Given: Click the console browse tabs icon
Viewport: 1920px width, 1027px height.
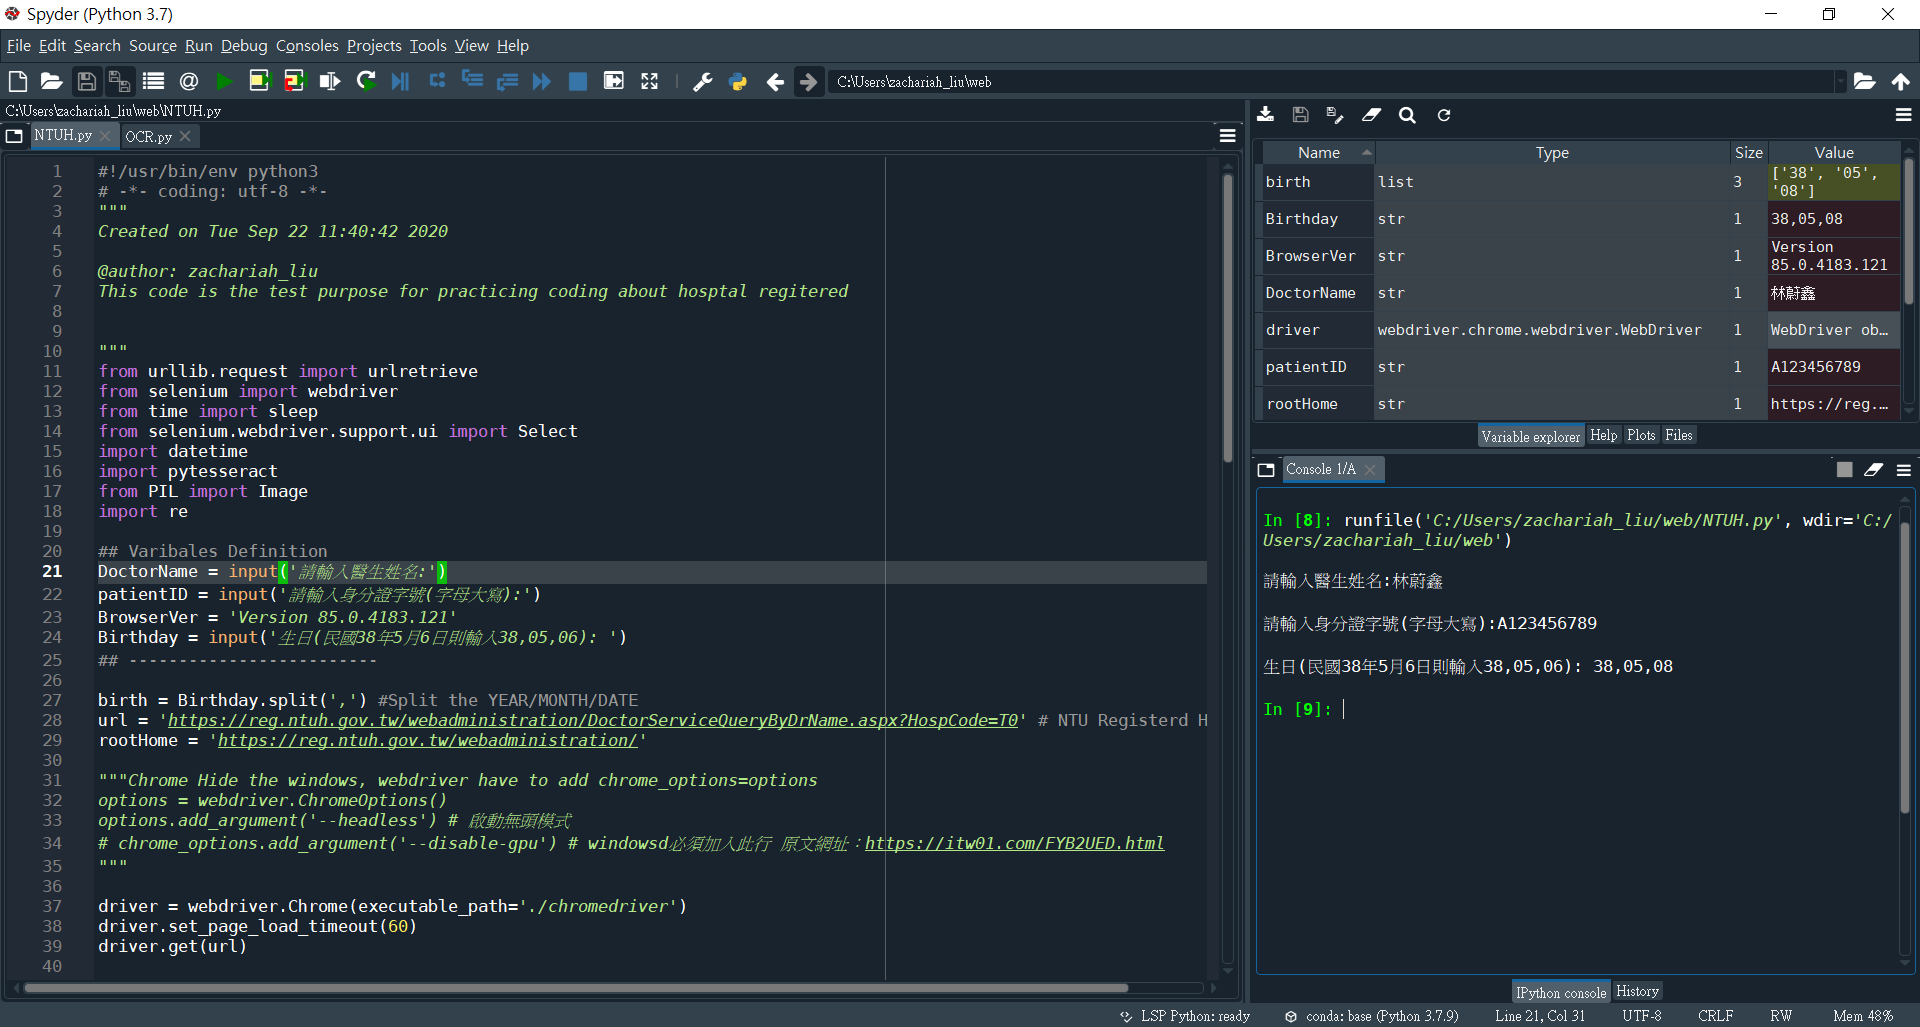Looking at the screenshot, I should 1266,470.
